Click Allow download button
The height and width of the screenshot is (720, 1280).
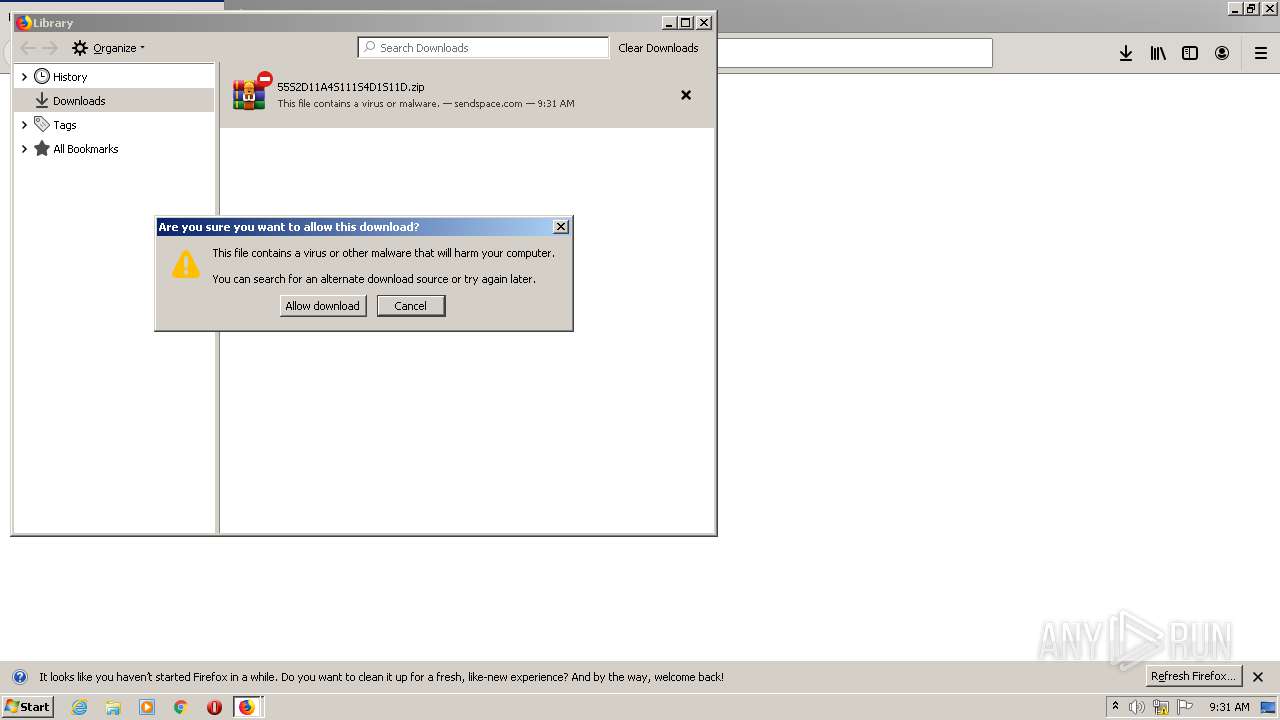point(323,306)
